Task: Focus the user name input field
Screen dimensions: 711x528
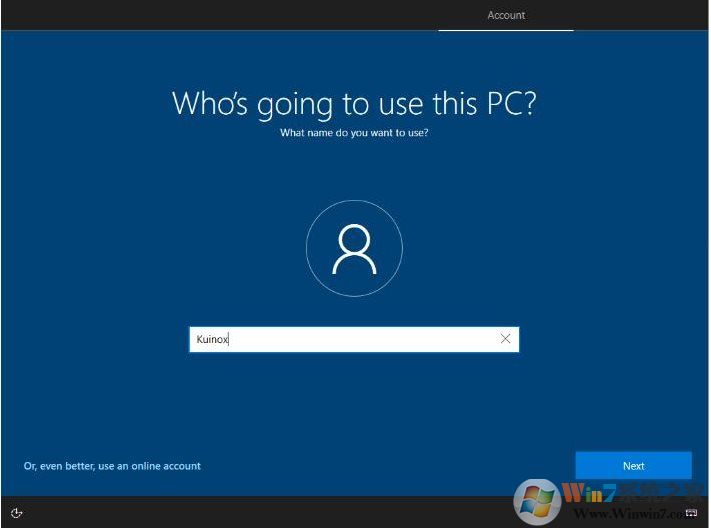Action: 340,339
